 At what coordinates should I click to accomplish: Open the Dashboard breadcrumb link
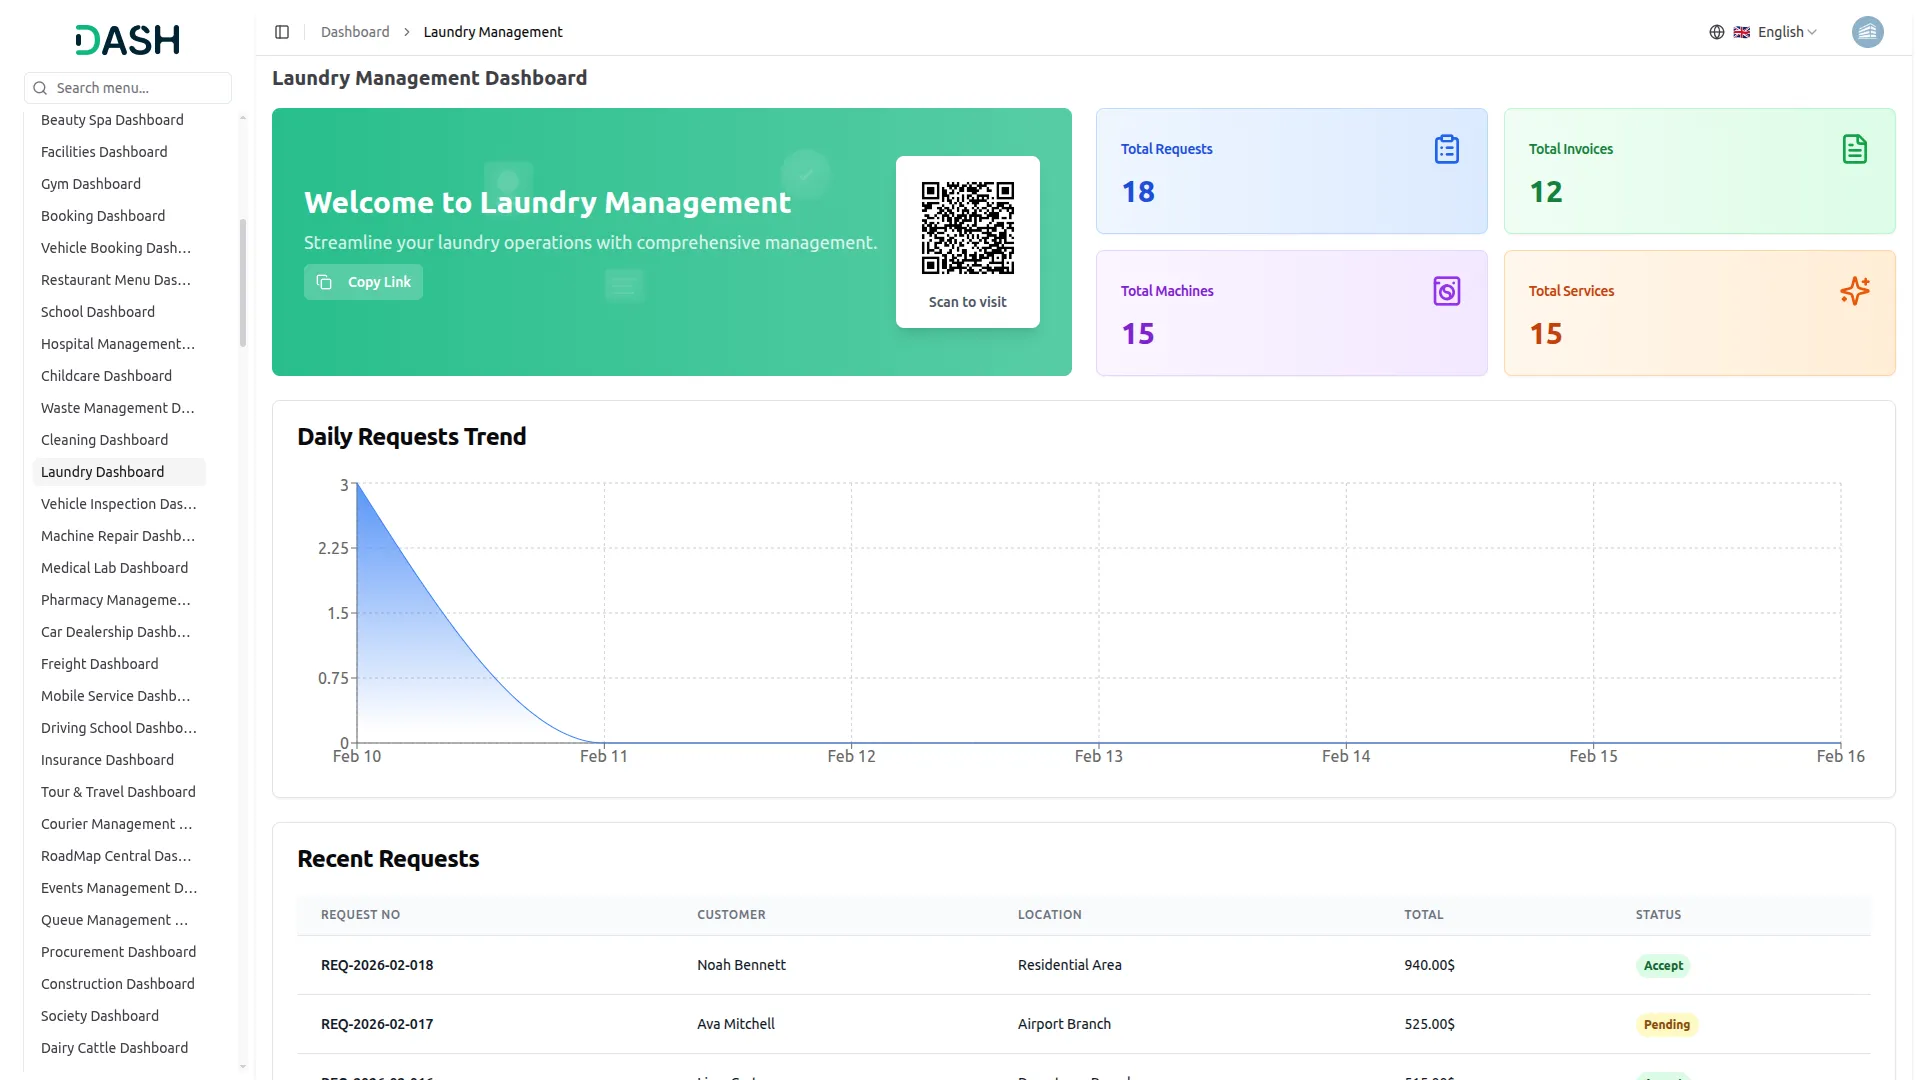point(355,31)
